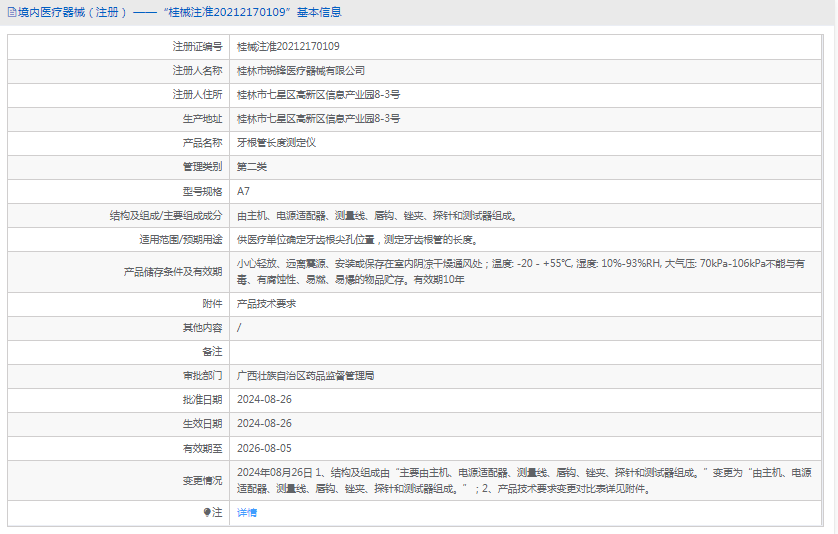Select registrant name 桂林市锐锋医疗器械有限公司
Image resolution: width=838 pixels, height=534 pixels.
(301, 71)
